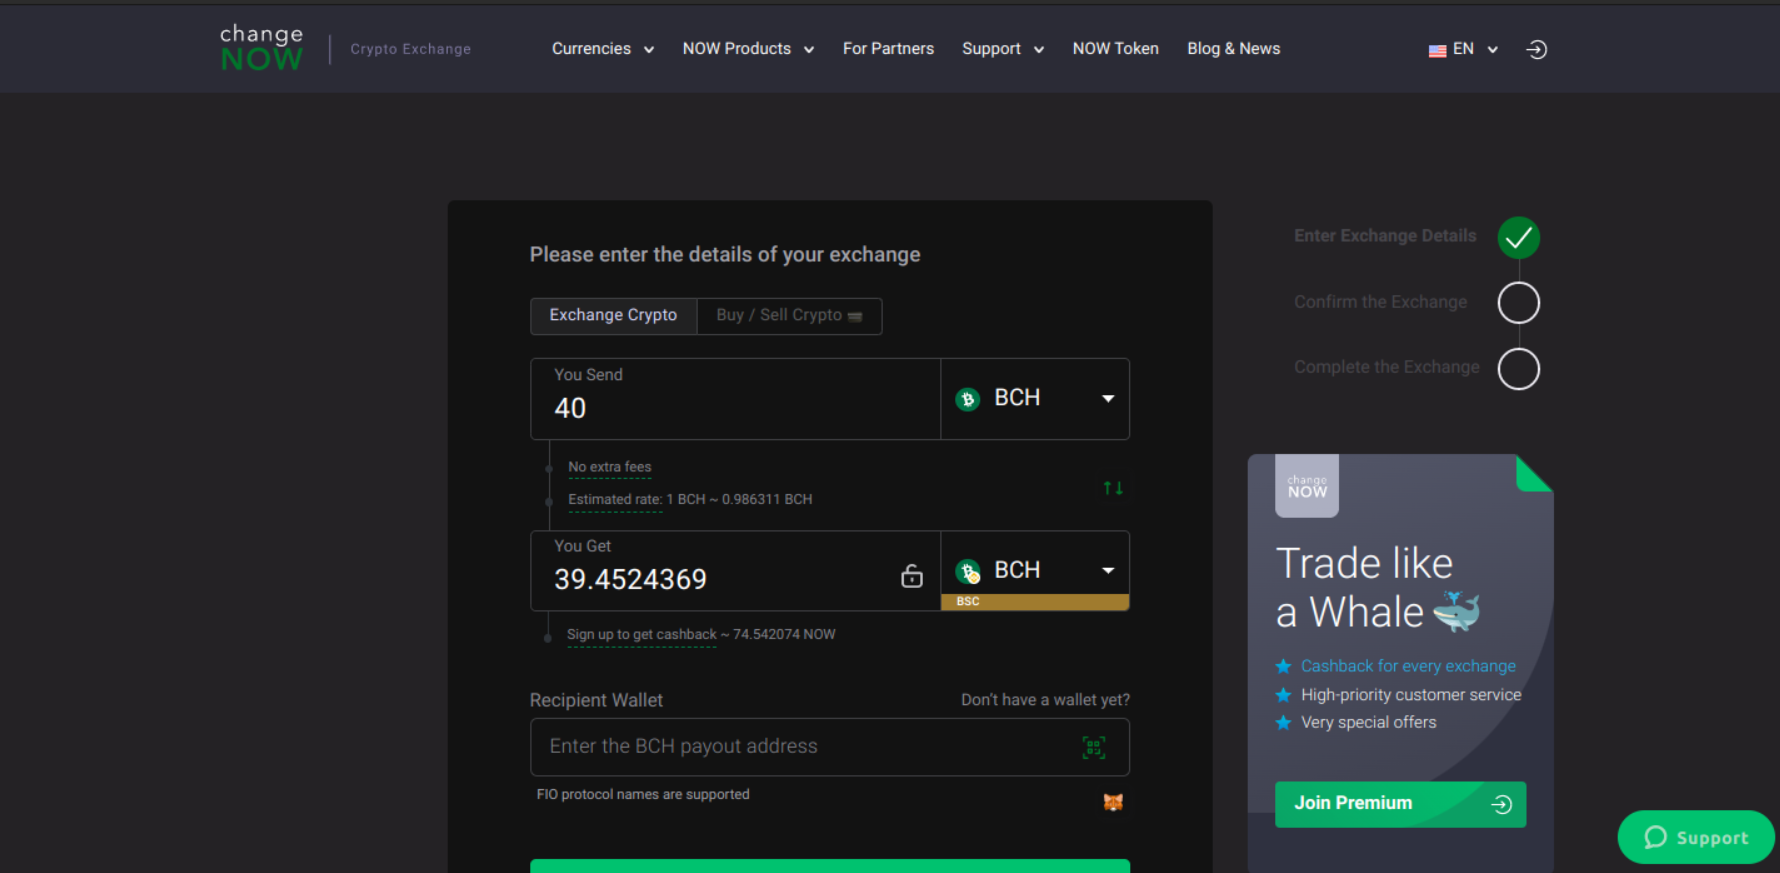Open the You Send currency dropdown
This screenshot has width=1780, height=873.
pos(1035,399)
